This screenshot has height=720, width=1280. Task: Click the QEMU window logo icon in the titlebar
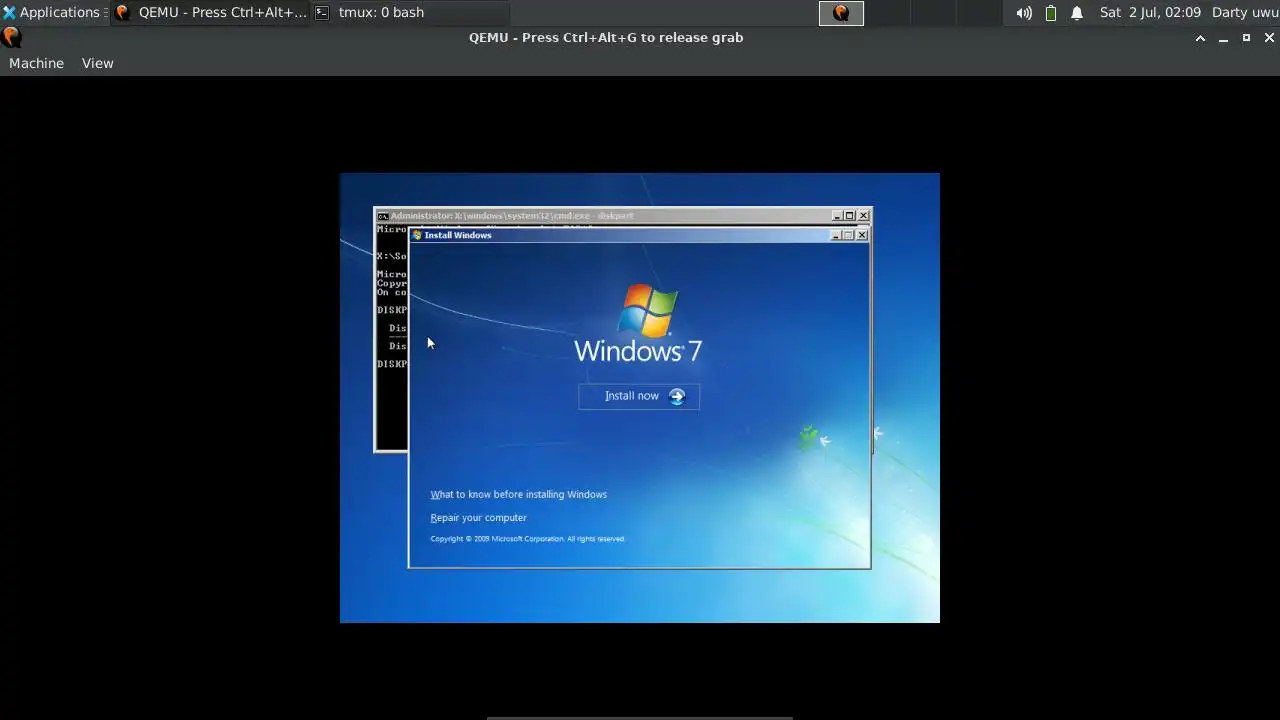(x=11, y=37)
